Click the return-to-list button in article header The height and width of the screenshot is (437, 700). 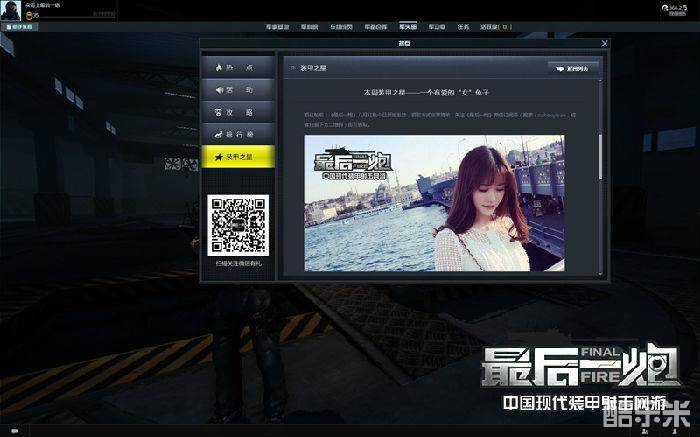click(x=573, y=68)
